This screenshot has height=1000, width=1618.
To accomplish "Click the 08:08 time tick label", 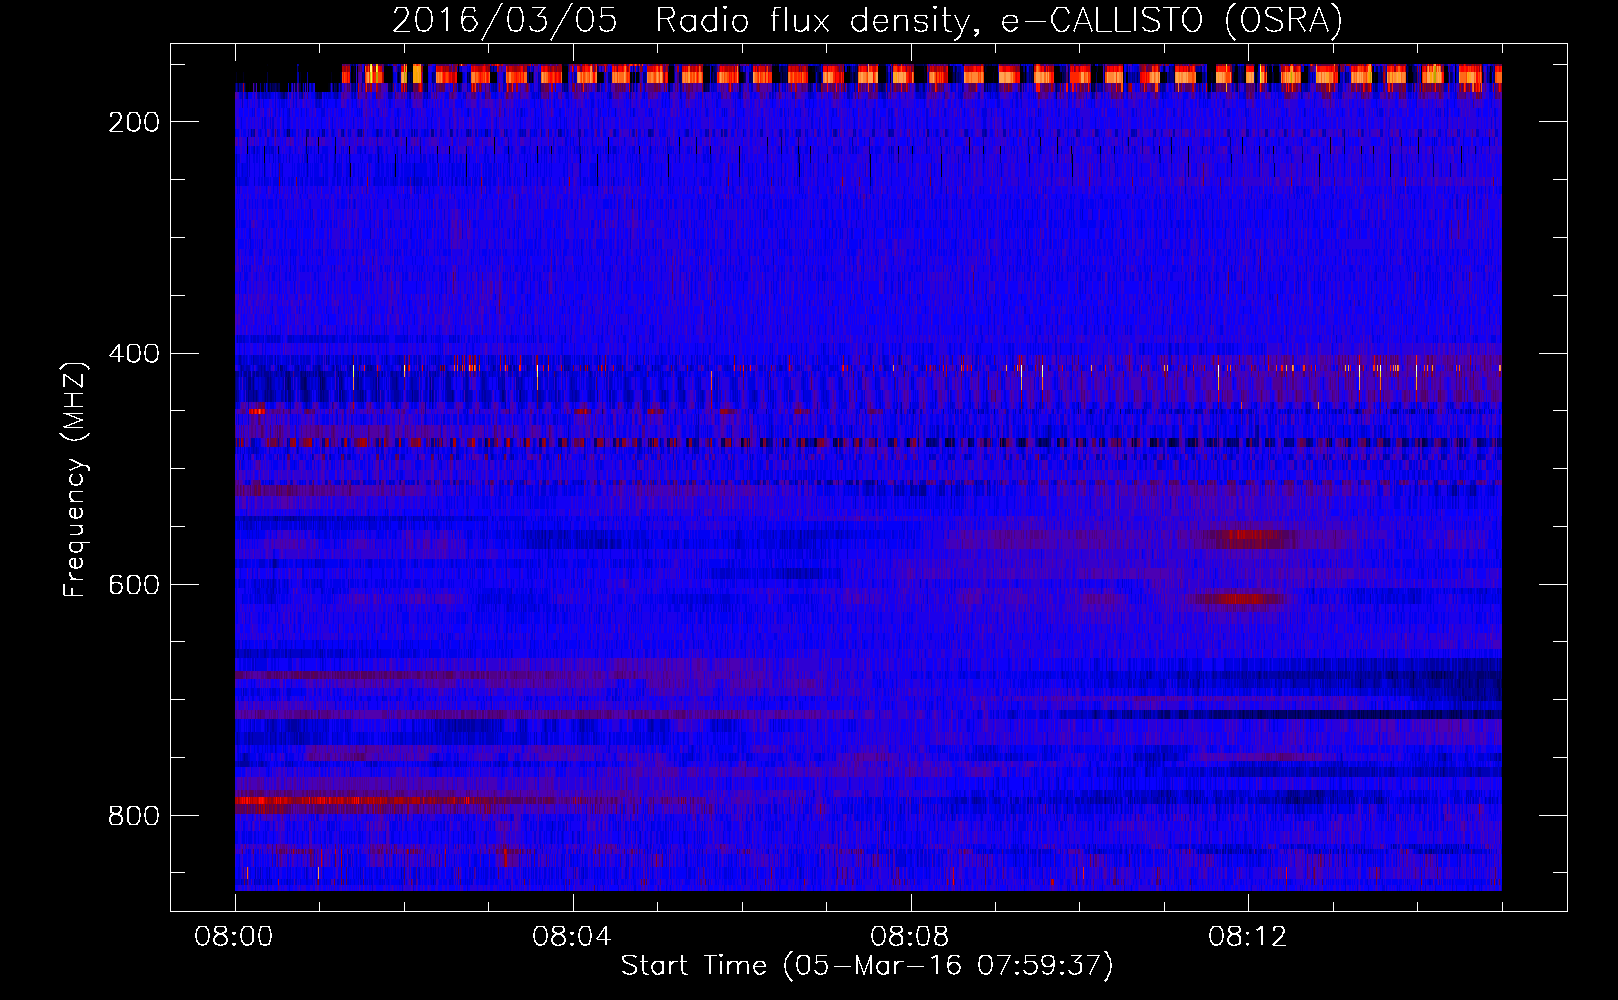I will pos(911,937).
